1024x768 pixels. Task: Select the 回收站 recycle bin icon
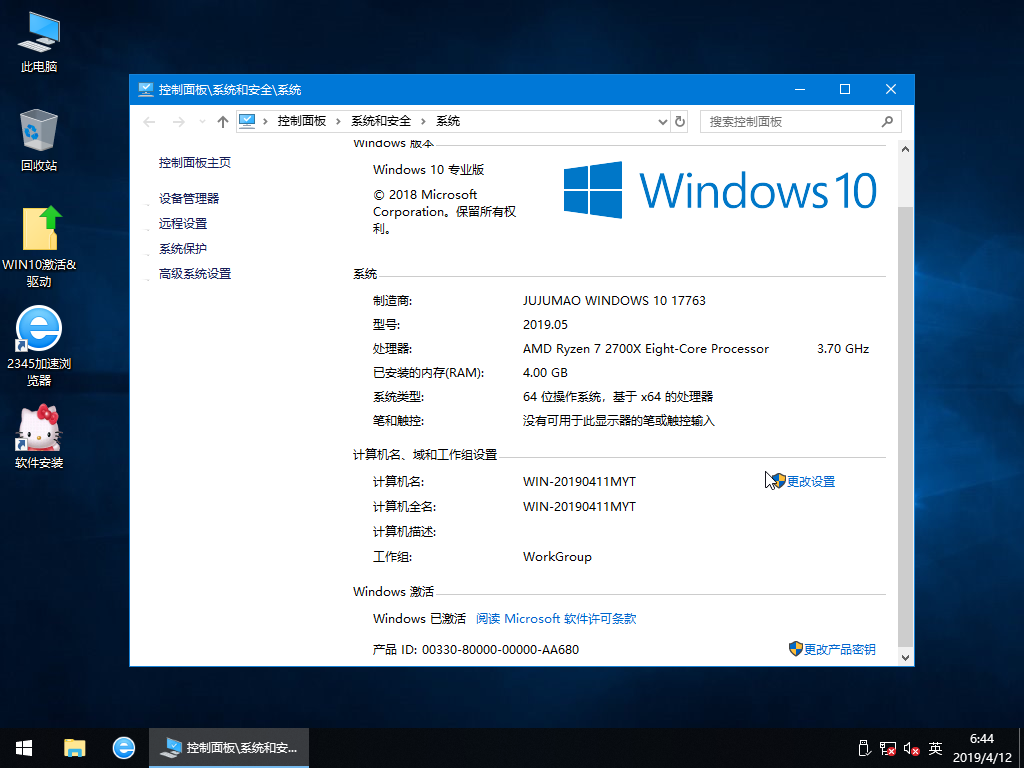(39, 140)
